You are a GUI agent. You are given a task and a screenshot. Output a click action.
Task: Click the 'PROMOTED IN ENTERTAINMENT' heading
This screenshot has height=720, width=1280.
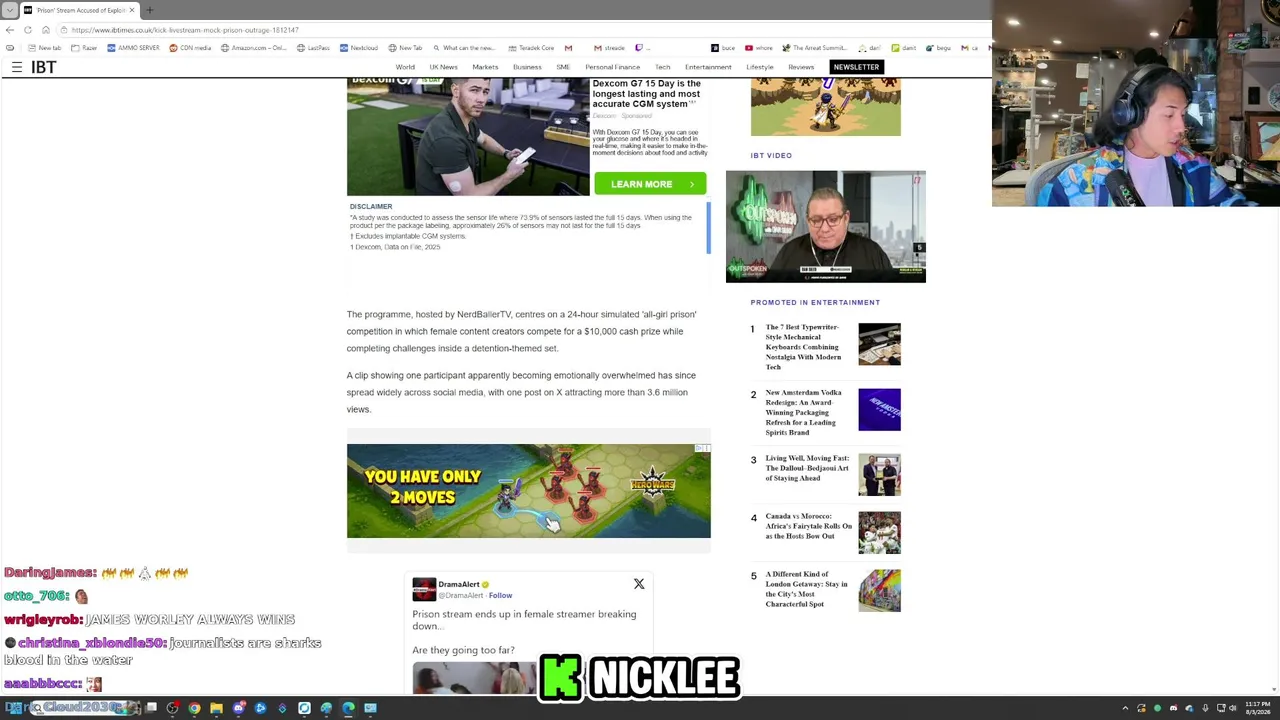tap(815, 302)
